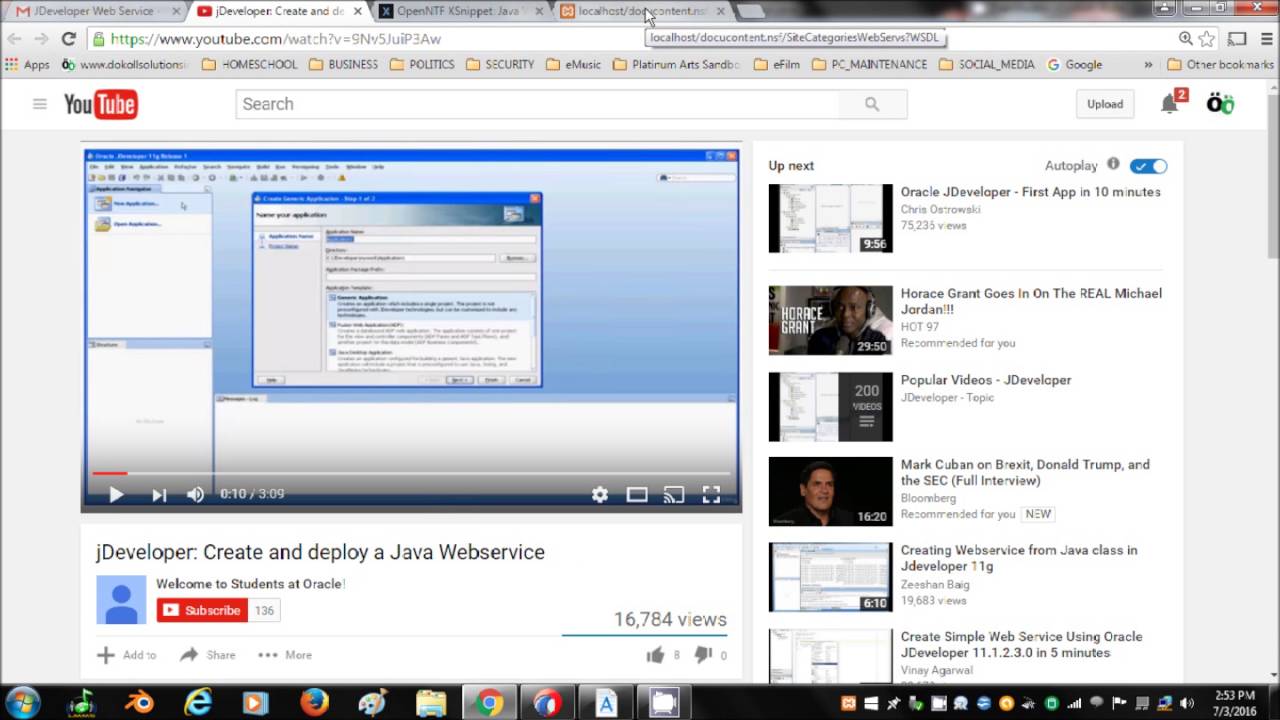Open Internet Explorer from taskbar
Image resolution: width=1280 pixels, height=720 pixels.
point(198,702)
